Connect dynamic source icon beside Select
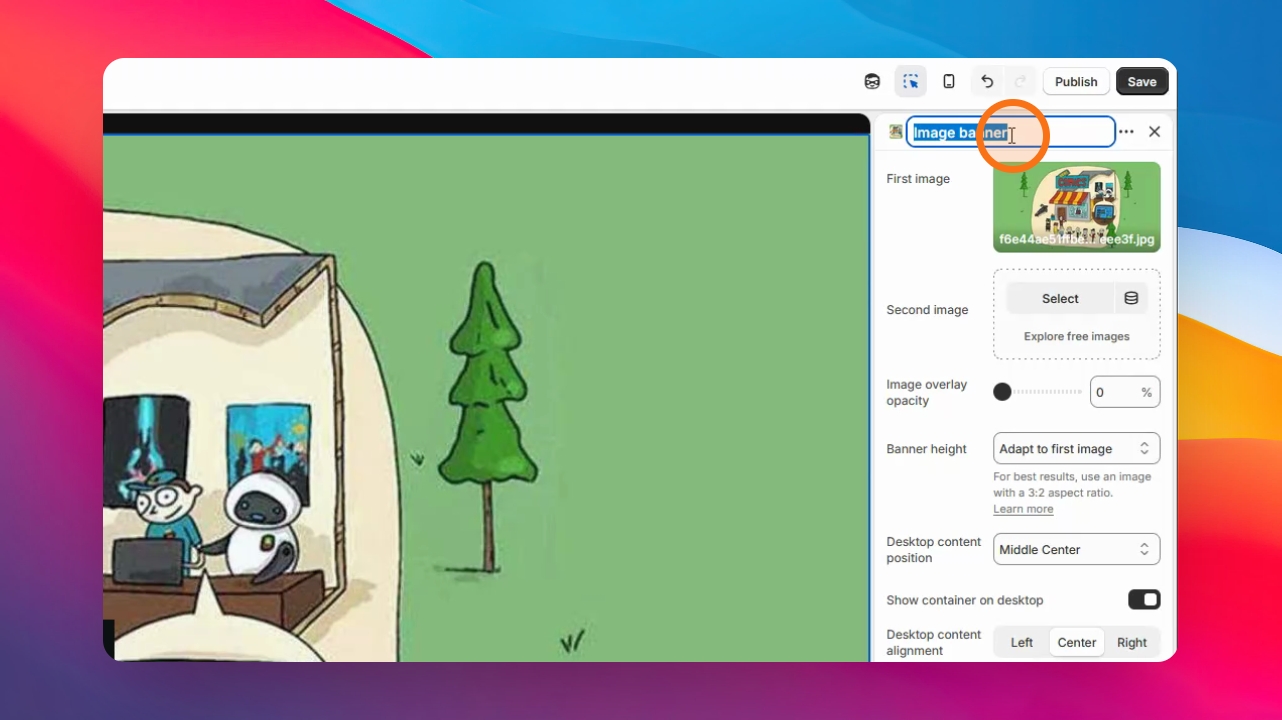The height and width of the screenshot is (720, 1282). click(1131, 298)
